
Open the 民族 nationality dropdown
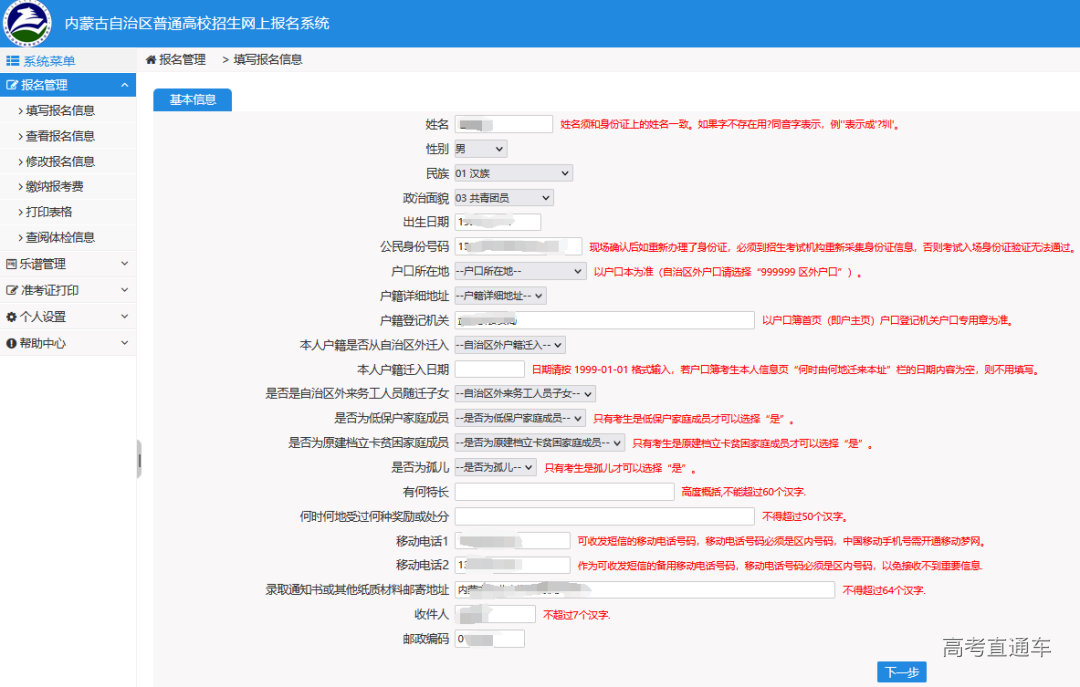point(514,172)
